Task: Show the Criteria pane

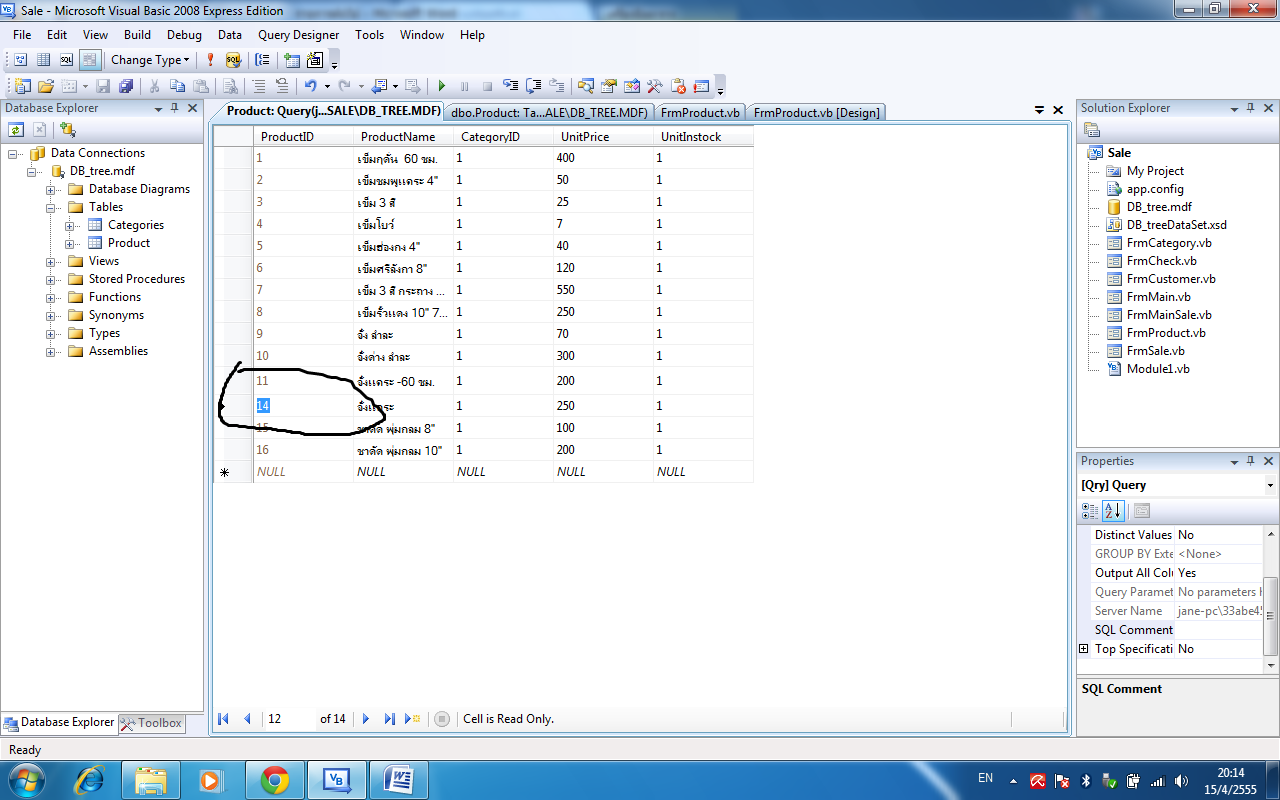Action: point(43,60)
